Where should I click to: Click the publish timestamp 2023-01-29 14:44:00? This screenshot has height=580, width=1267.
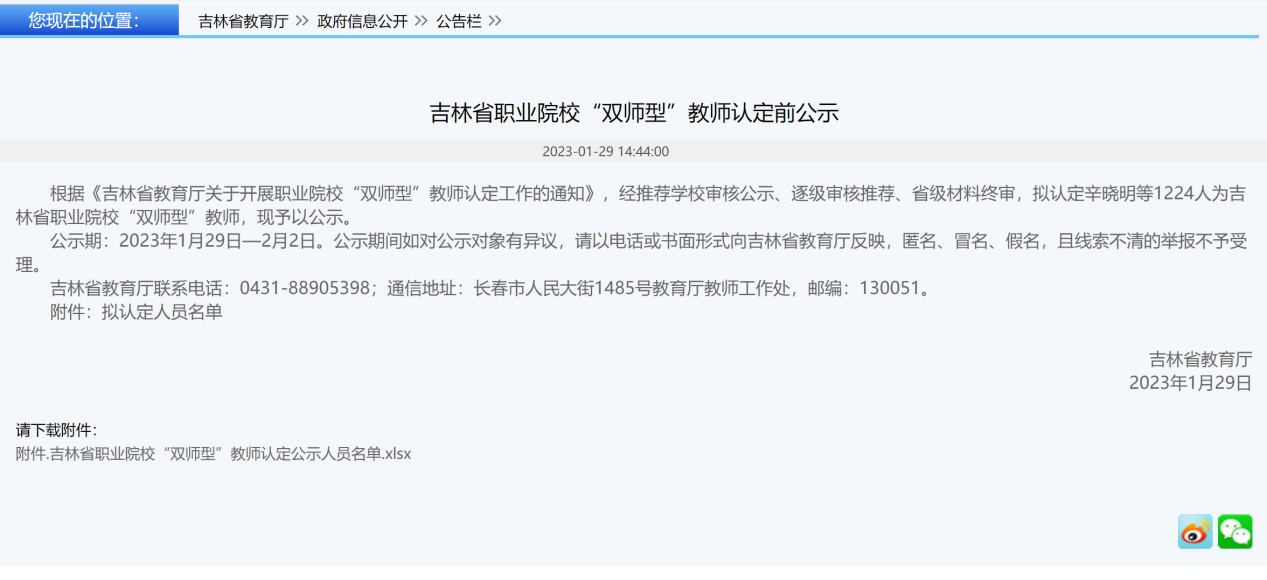(605, 152)
